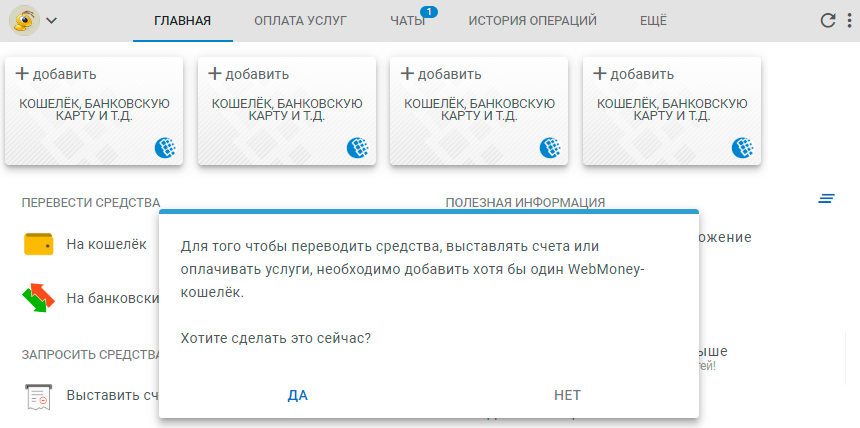Click the WebMoney globe on fourth card

point(743,148)
